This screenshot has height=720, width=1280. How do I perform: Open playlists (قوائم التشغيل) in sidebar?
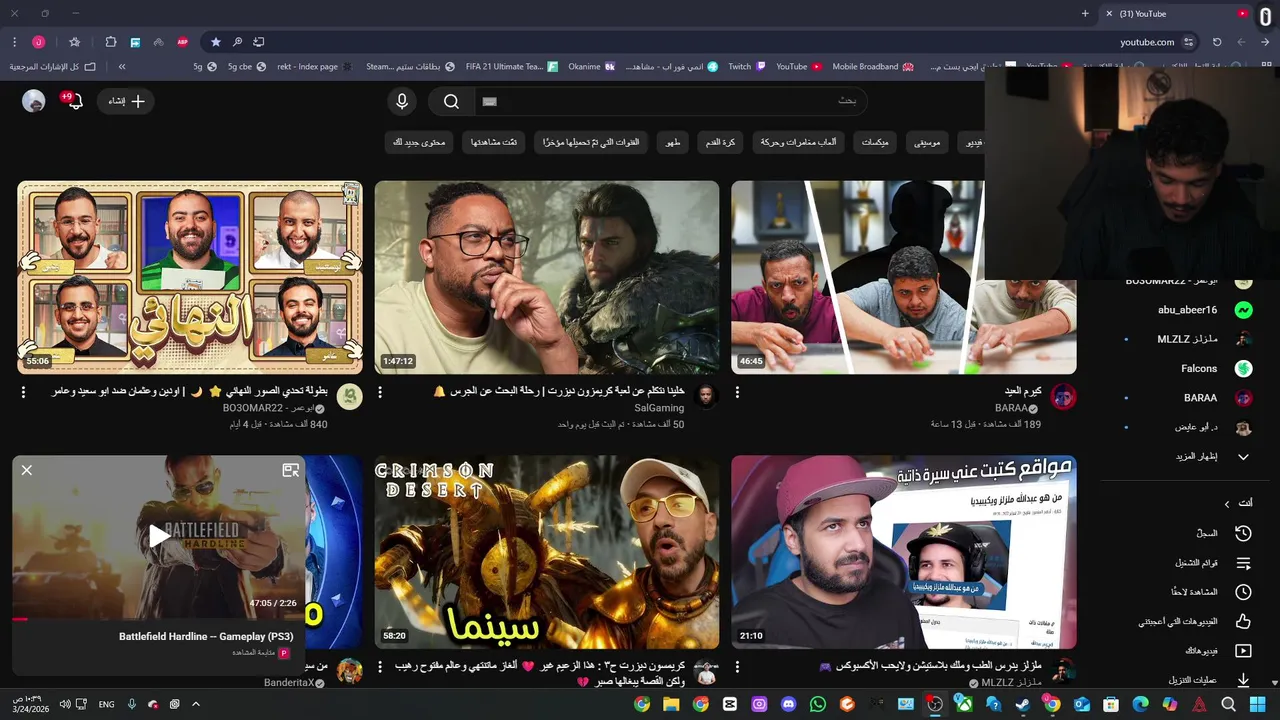[x=1213, y=563]
